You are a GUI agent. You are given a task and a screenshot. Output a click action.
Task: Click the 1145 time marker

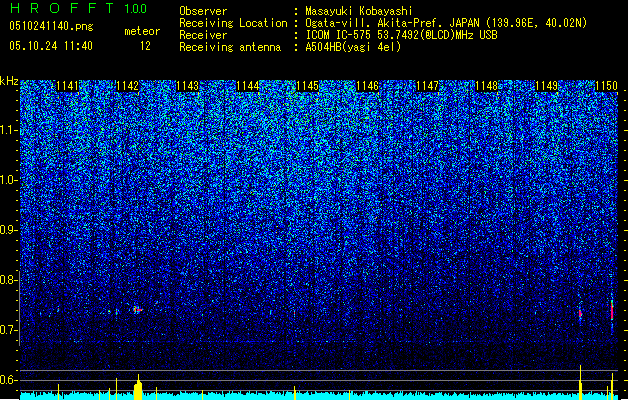[307, 86]
